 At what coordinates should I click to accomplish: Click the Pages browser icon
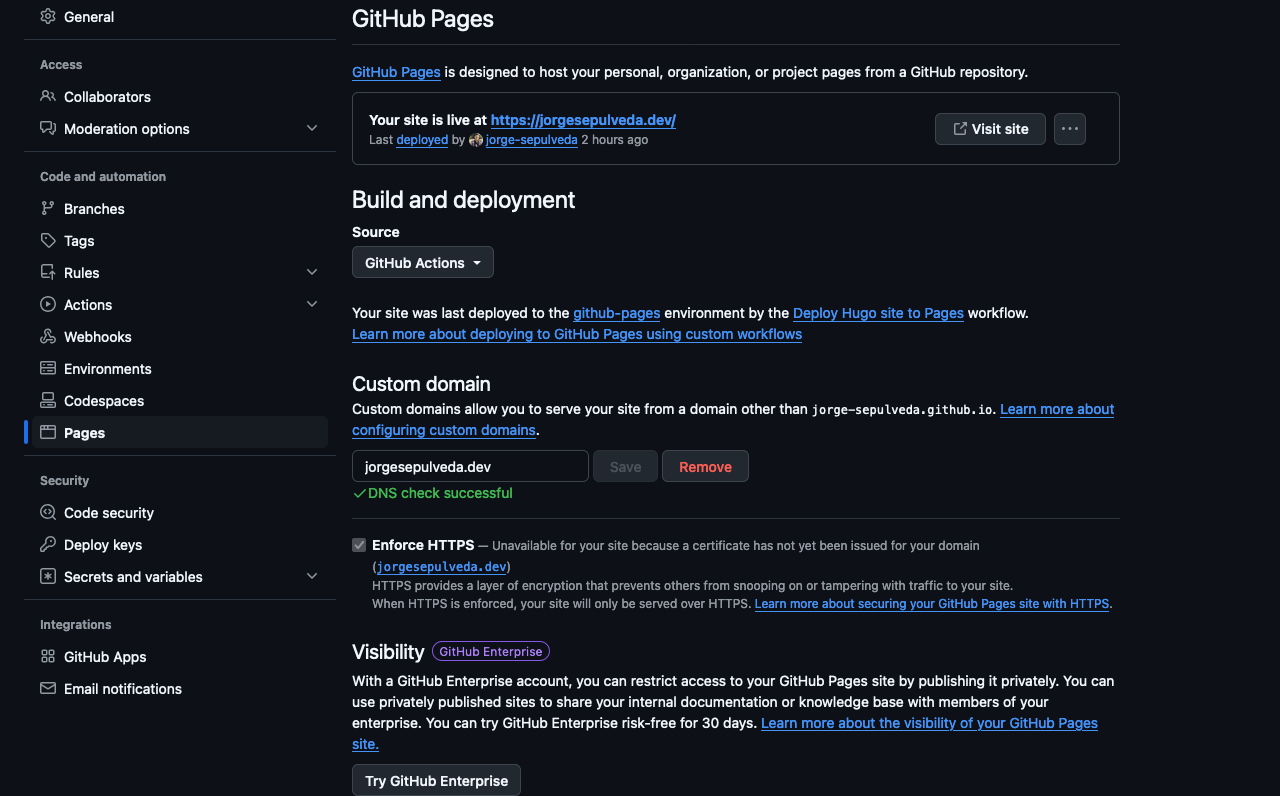click(48, 433)
